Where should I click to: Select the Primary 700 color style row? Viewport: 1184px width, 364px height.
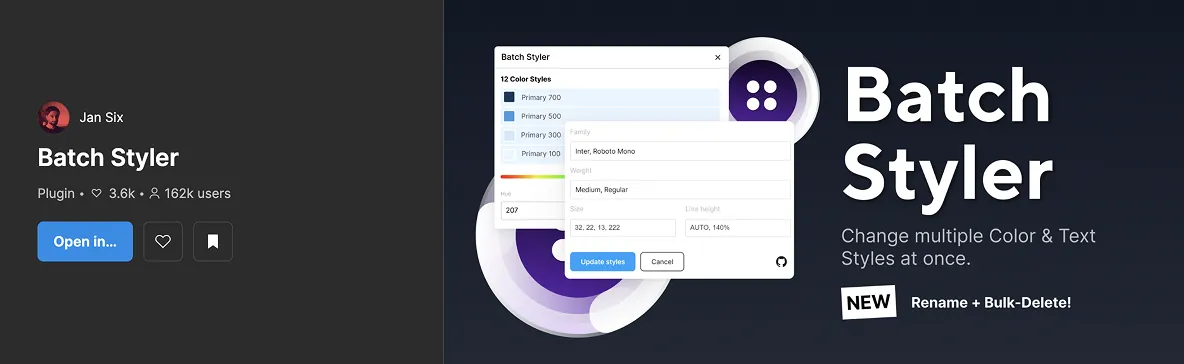(x=610, y=97)
